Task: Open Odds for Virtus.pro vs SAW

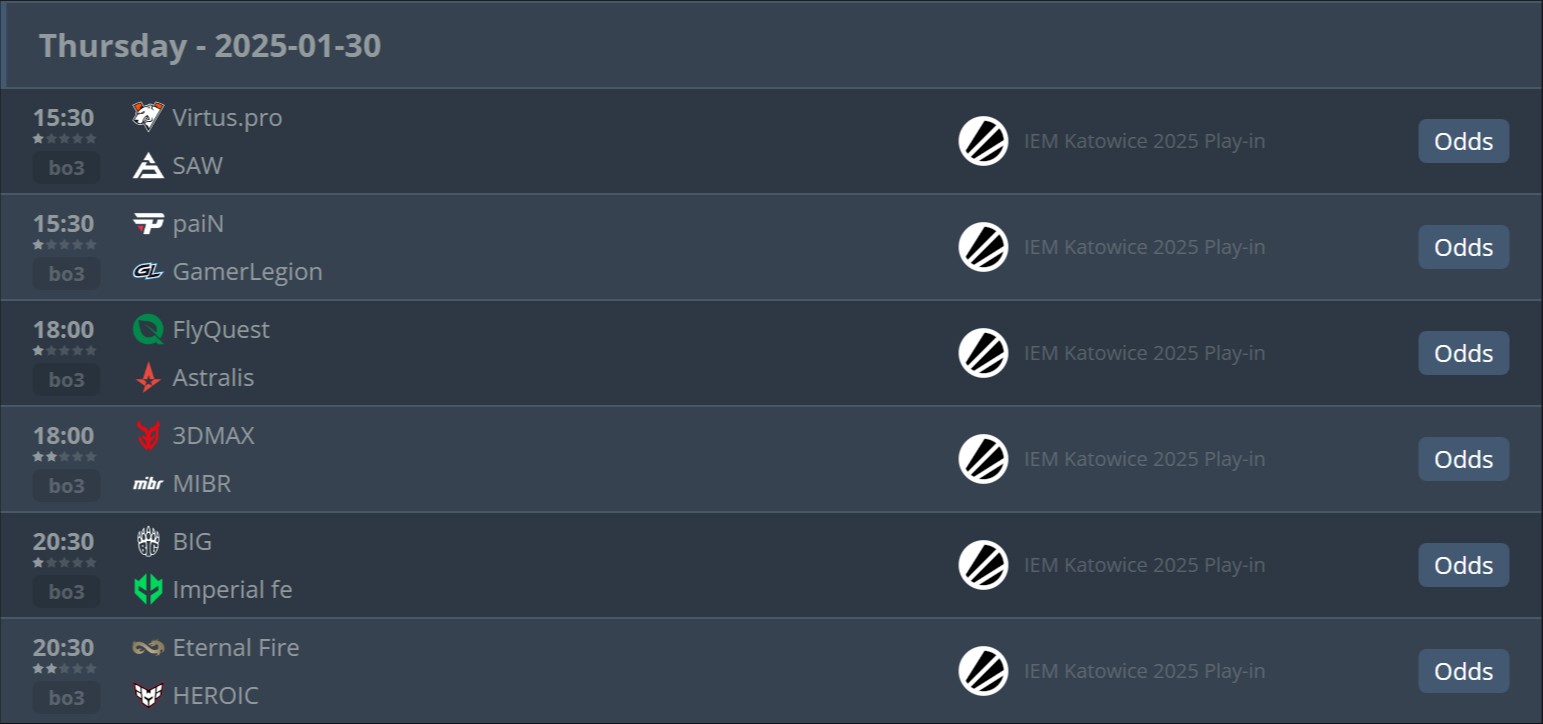Action: click(1463, 141)
